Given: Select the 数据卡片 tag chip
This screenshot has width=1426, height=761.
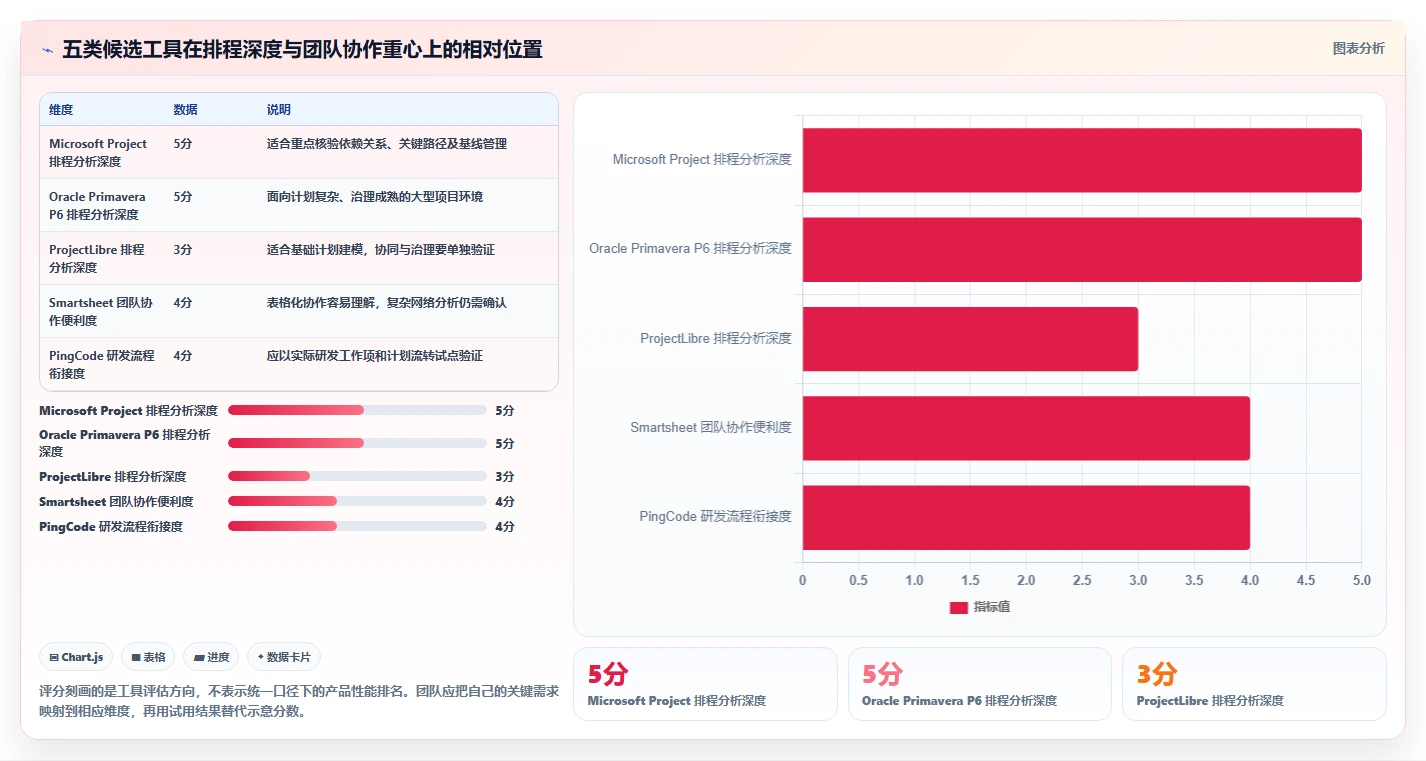Looking at the screenshot, I should (x=284, y=657).
